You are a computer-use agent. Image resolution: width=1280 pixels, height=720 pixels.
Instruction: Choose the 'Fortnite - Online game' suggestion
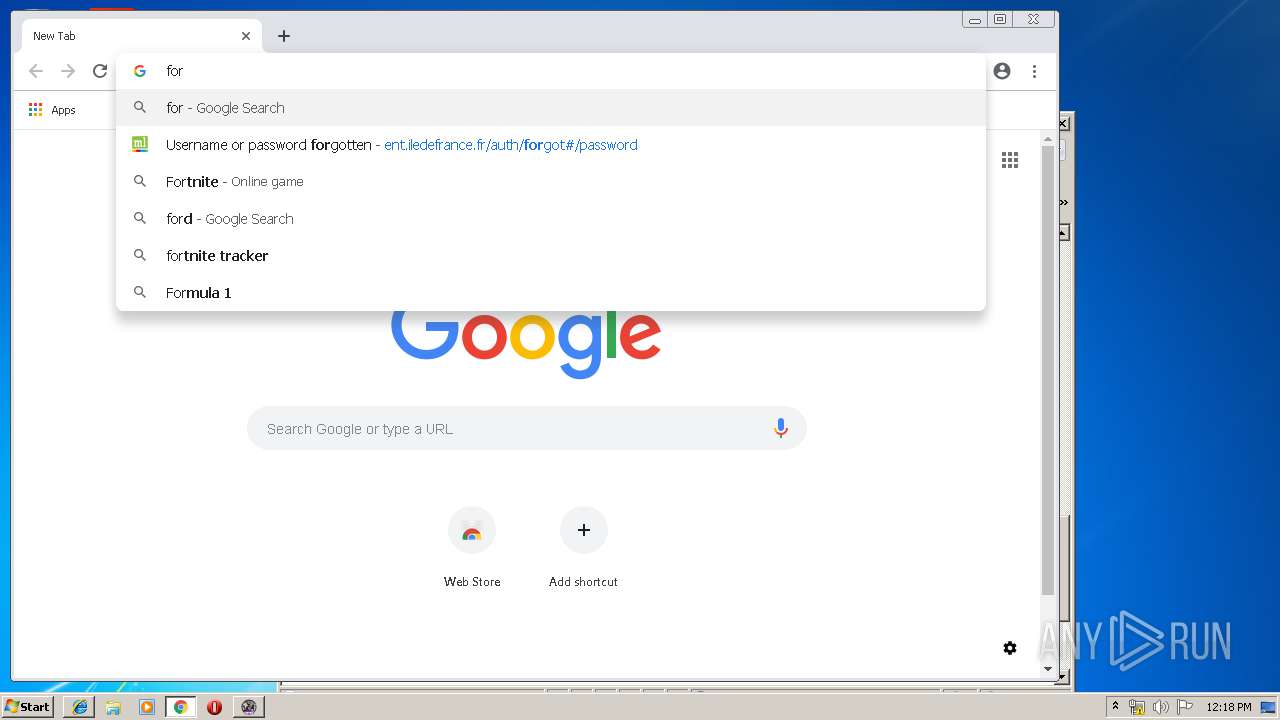point(551,182)
